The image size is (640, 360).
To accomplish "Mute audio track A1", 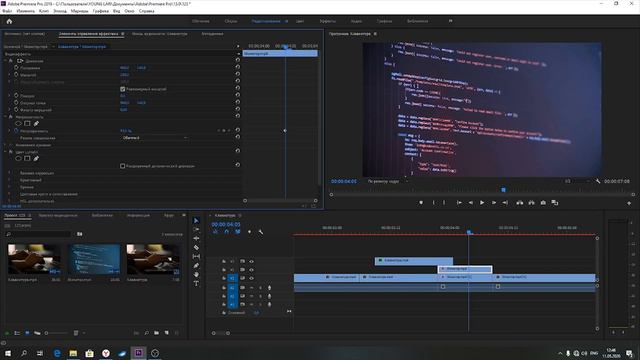I will [x=251, y=288].
